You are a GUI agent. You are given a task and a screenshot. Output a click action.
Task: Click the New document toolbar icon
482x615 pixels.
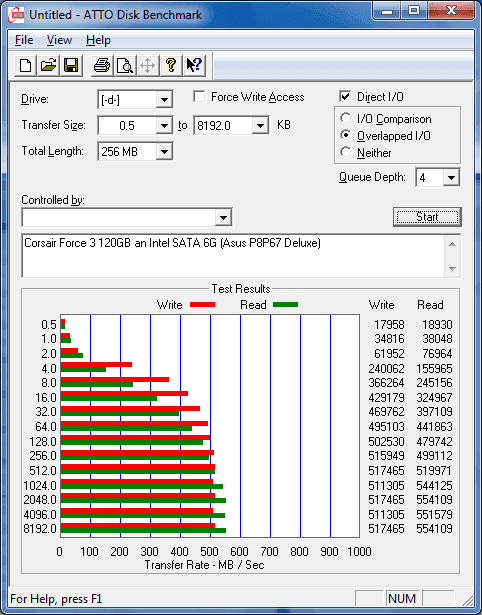[26, 65]
